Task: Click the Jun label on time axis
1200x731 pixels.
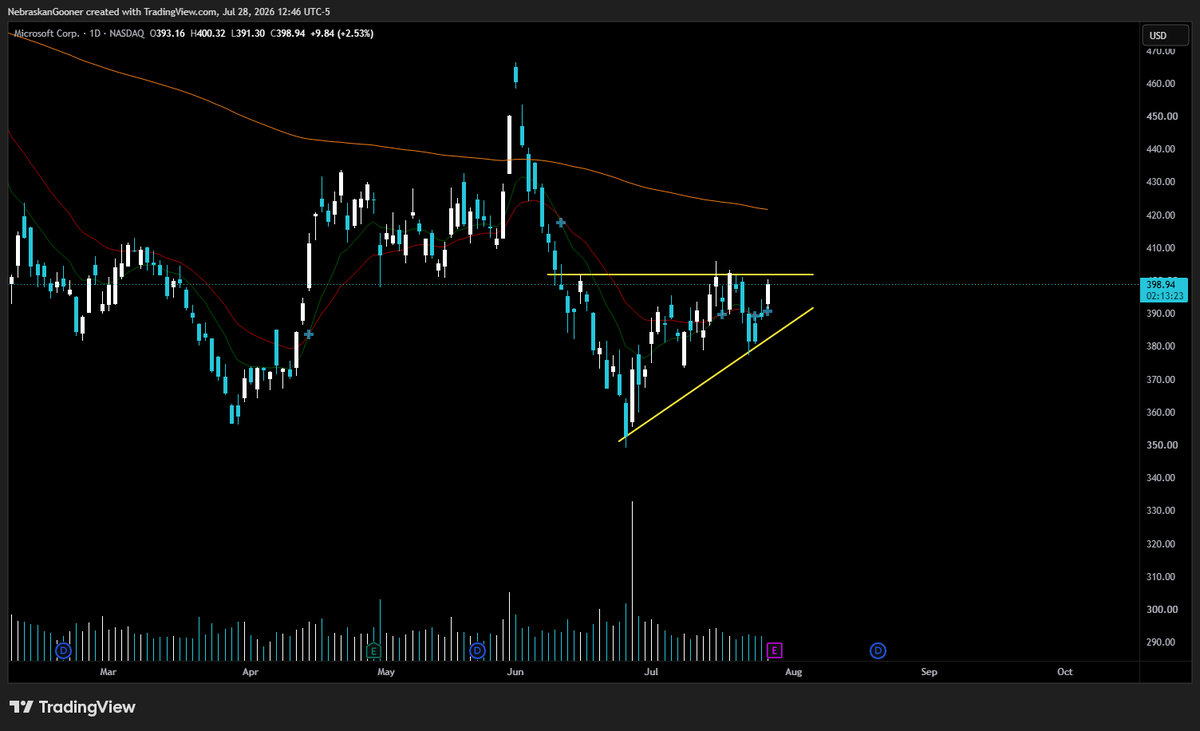Action: click(x=516, y=673)
